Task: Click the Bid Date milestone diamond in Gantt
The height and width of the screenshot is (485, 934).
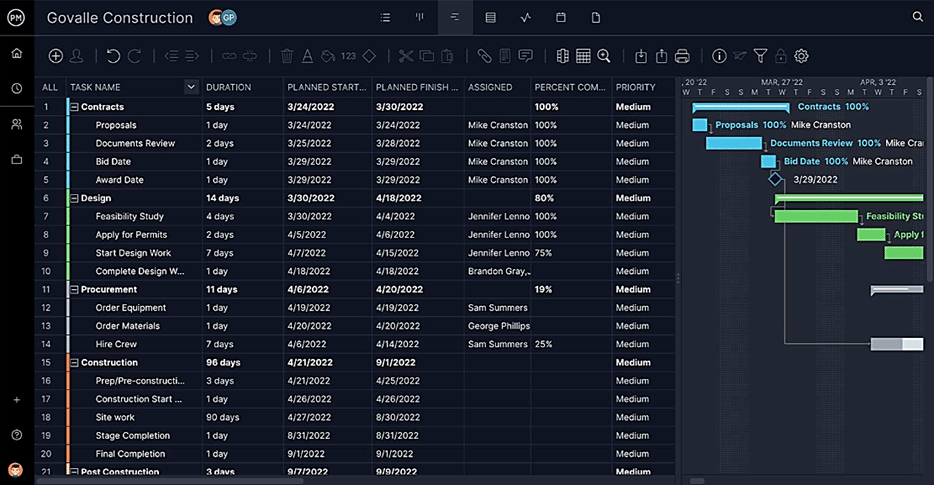Action: 775,179
